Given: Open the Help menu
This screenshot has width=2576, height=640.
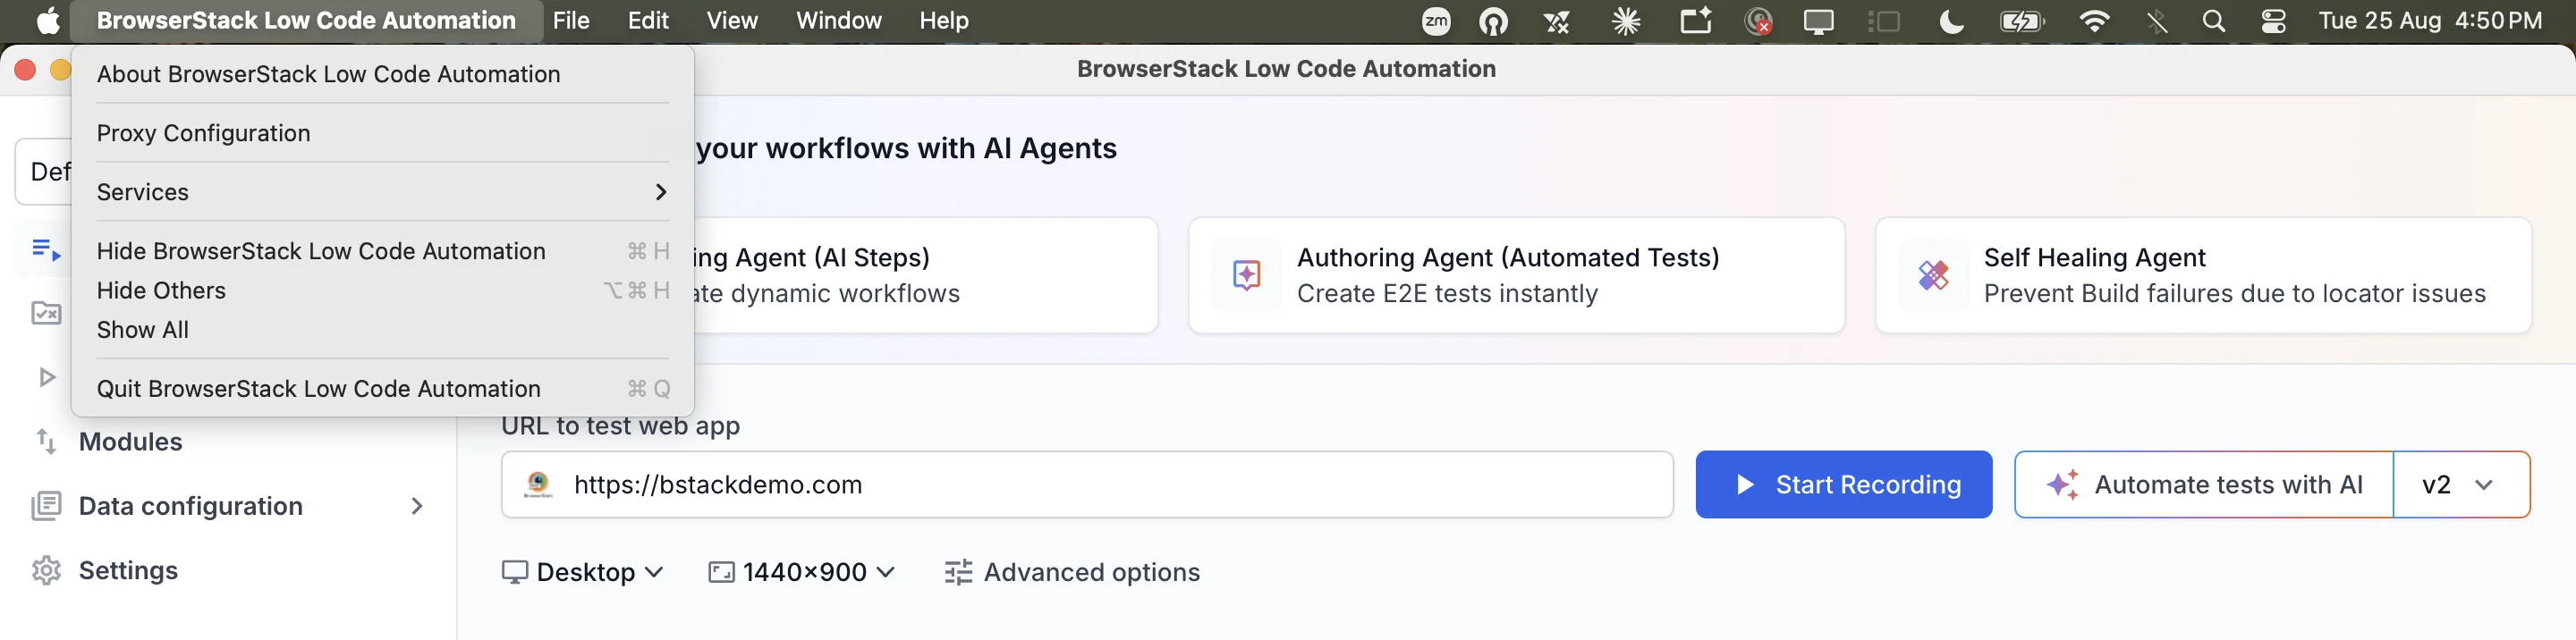Looking at the screenshot, I should tap(943, 21).
